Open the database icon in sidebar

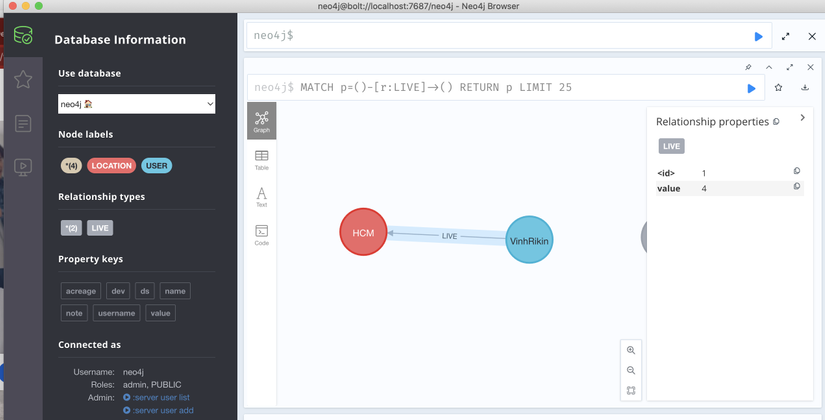[23, 36]
